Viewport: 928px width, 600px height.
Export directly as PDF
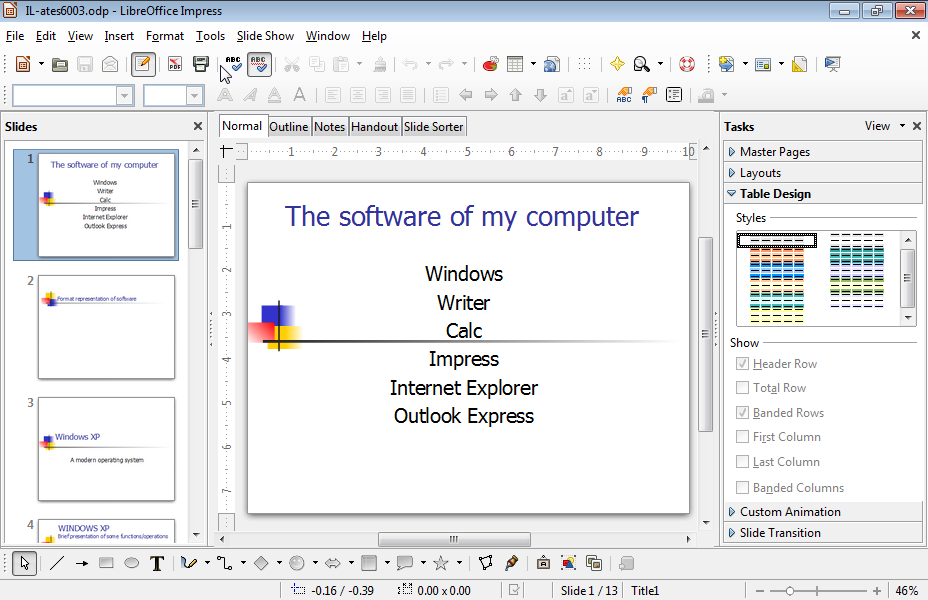[175, 64]
